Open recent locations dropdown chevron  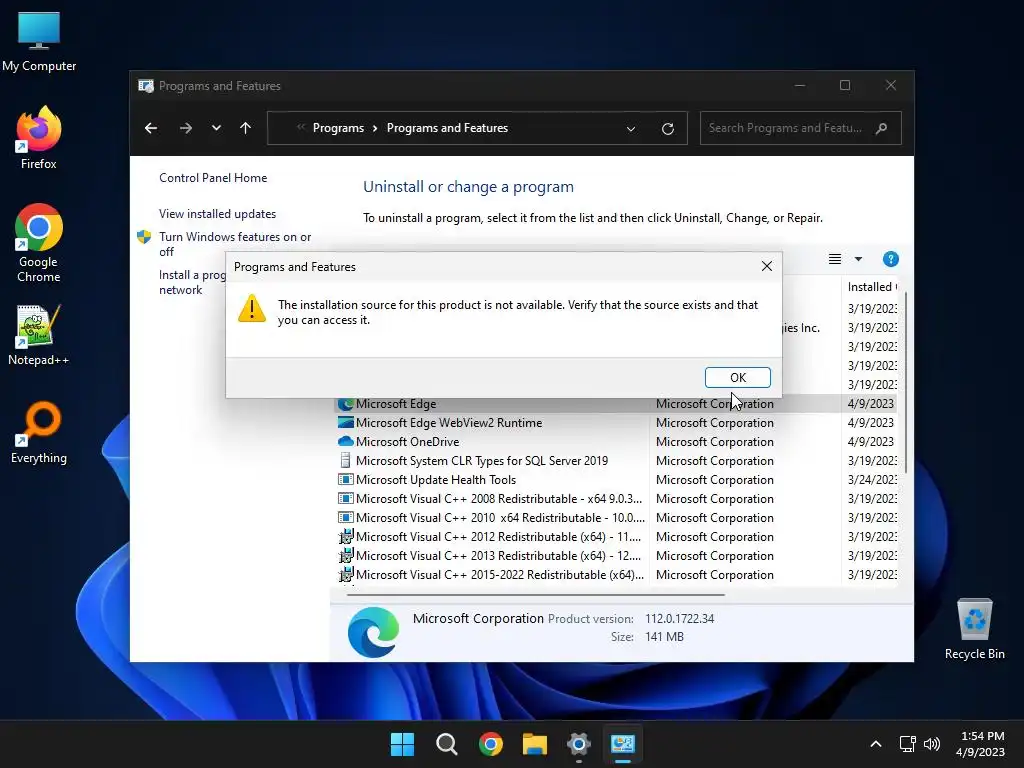coord(216,128)
